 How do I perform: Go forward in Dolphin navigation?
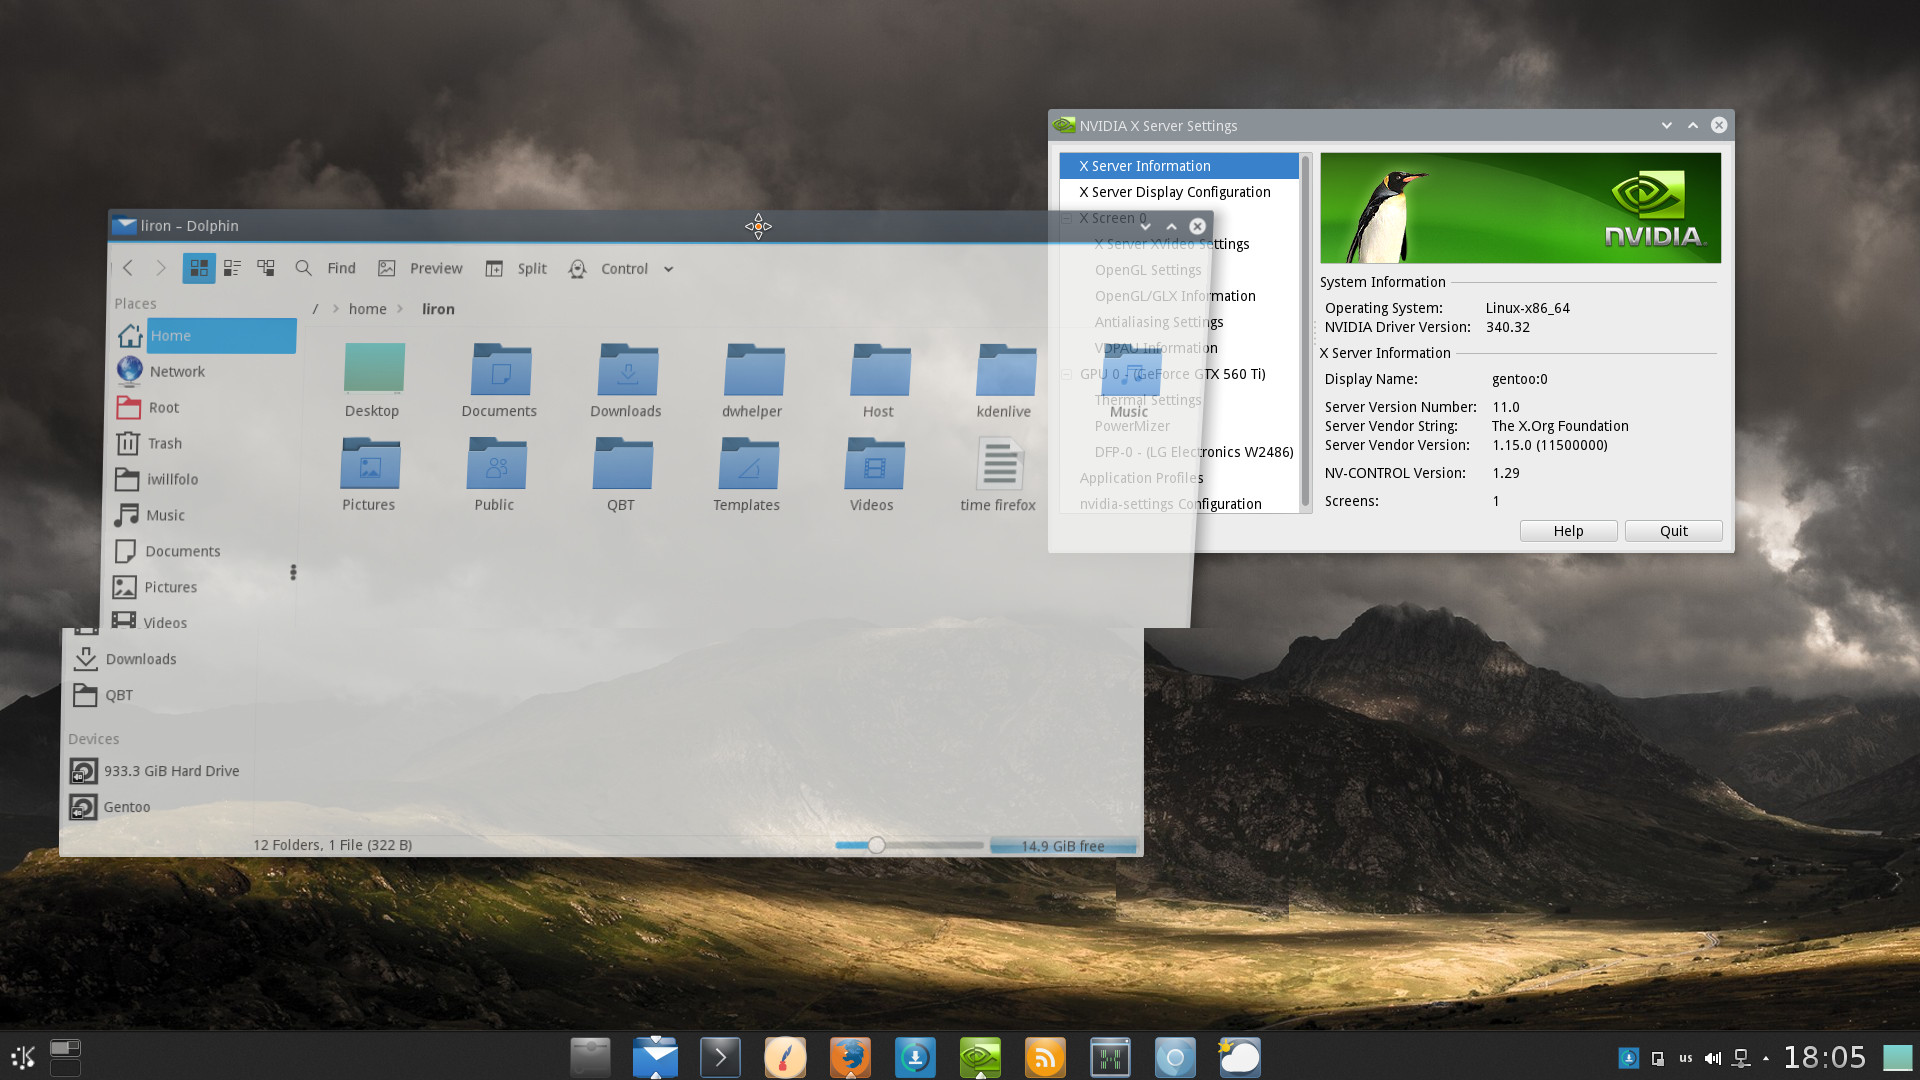pos(160,268)
